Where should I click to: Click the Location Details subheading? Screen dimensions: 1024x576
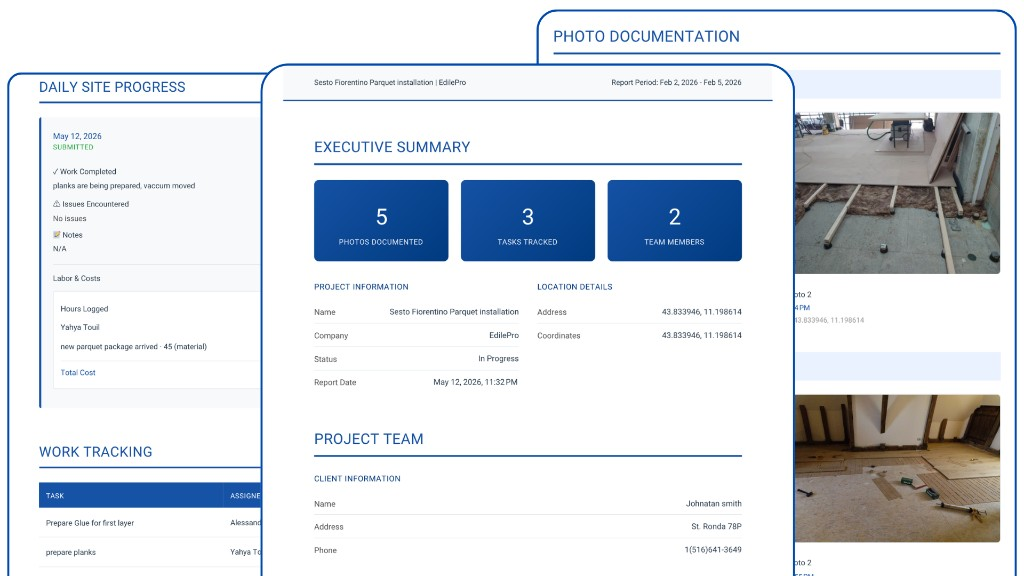575,287
